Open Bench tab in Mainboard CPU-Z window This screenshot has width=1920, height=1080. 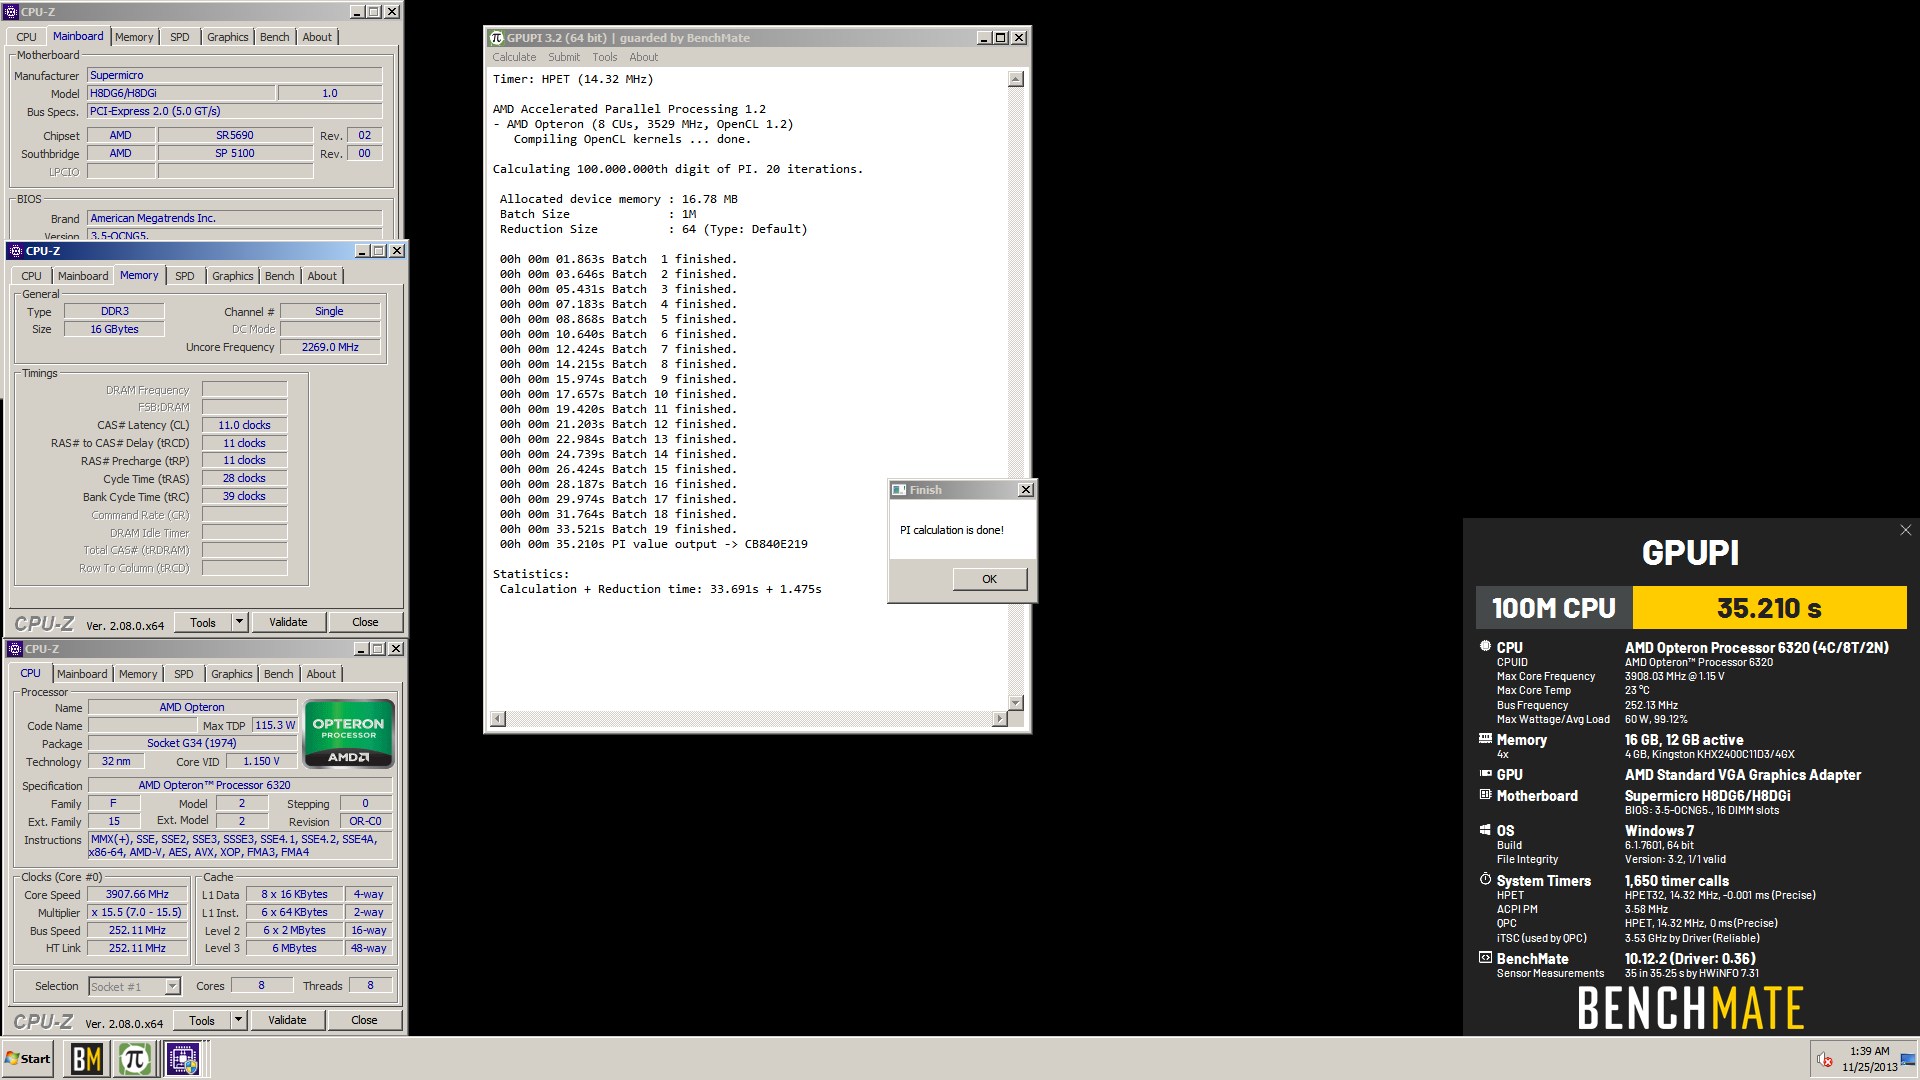(275, 37)
